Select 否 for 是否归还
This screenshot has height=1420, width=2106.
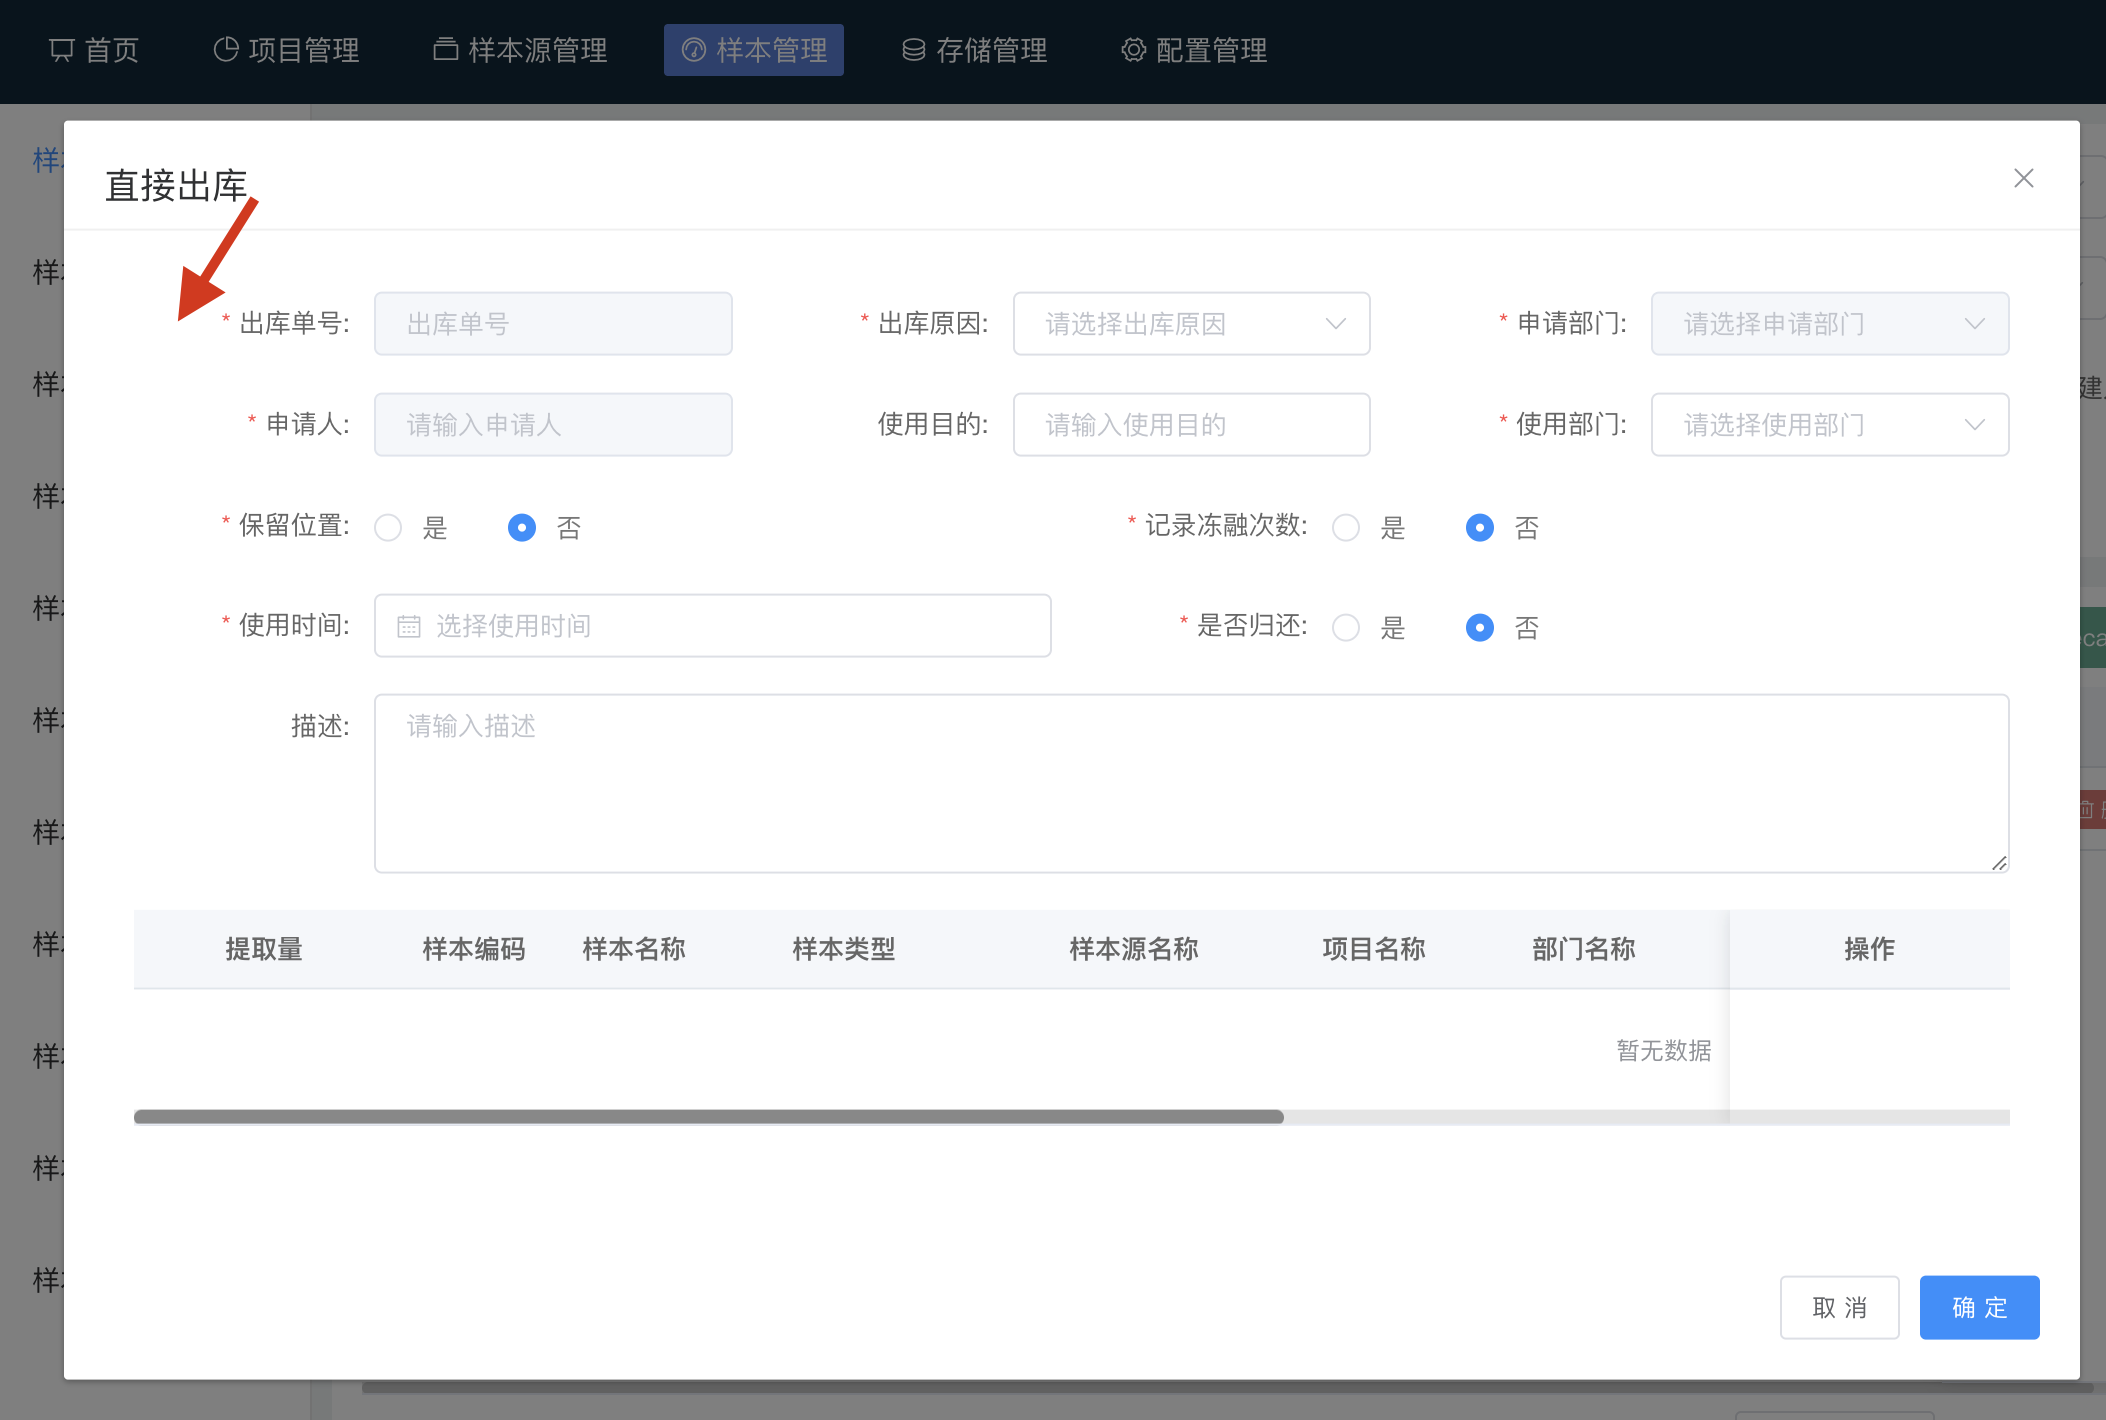(x=1479, y=628)
